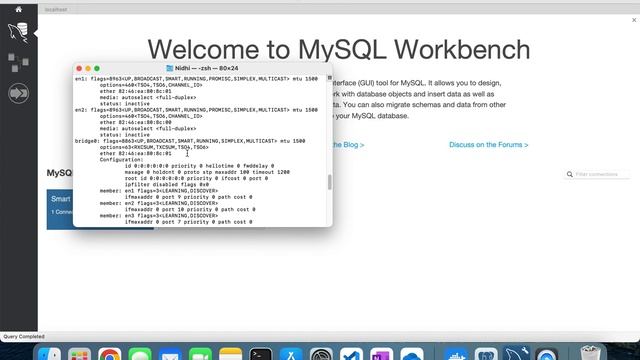Open Mail from the Dock
The image size is (640, 360).
pyautogui.click(x=170, y=354)
